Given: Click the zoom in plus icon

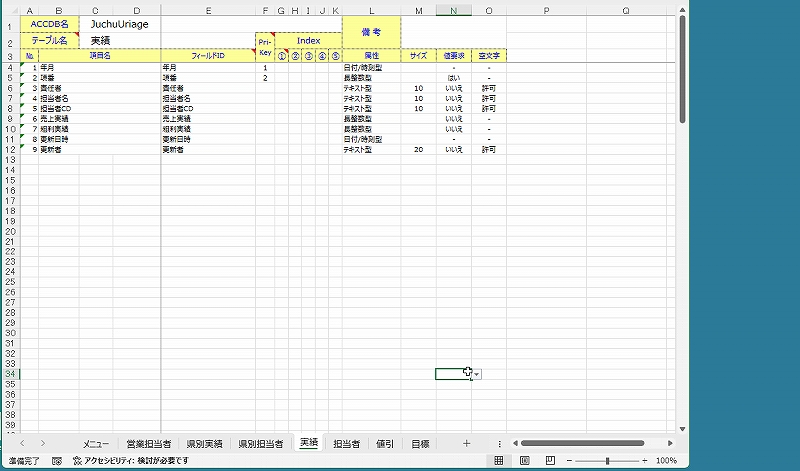Looking at the screenshot, I should coord(645,461).
